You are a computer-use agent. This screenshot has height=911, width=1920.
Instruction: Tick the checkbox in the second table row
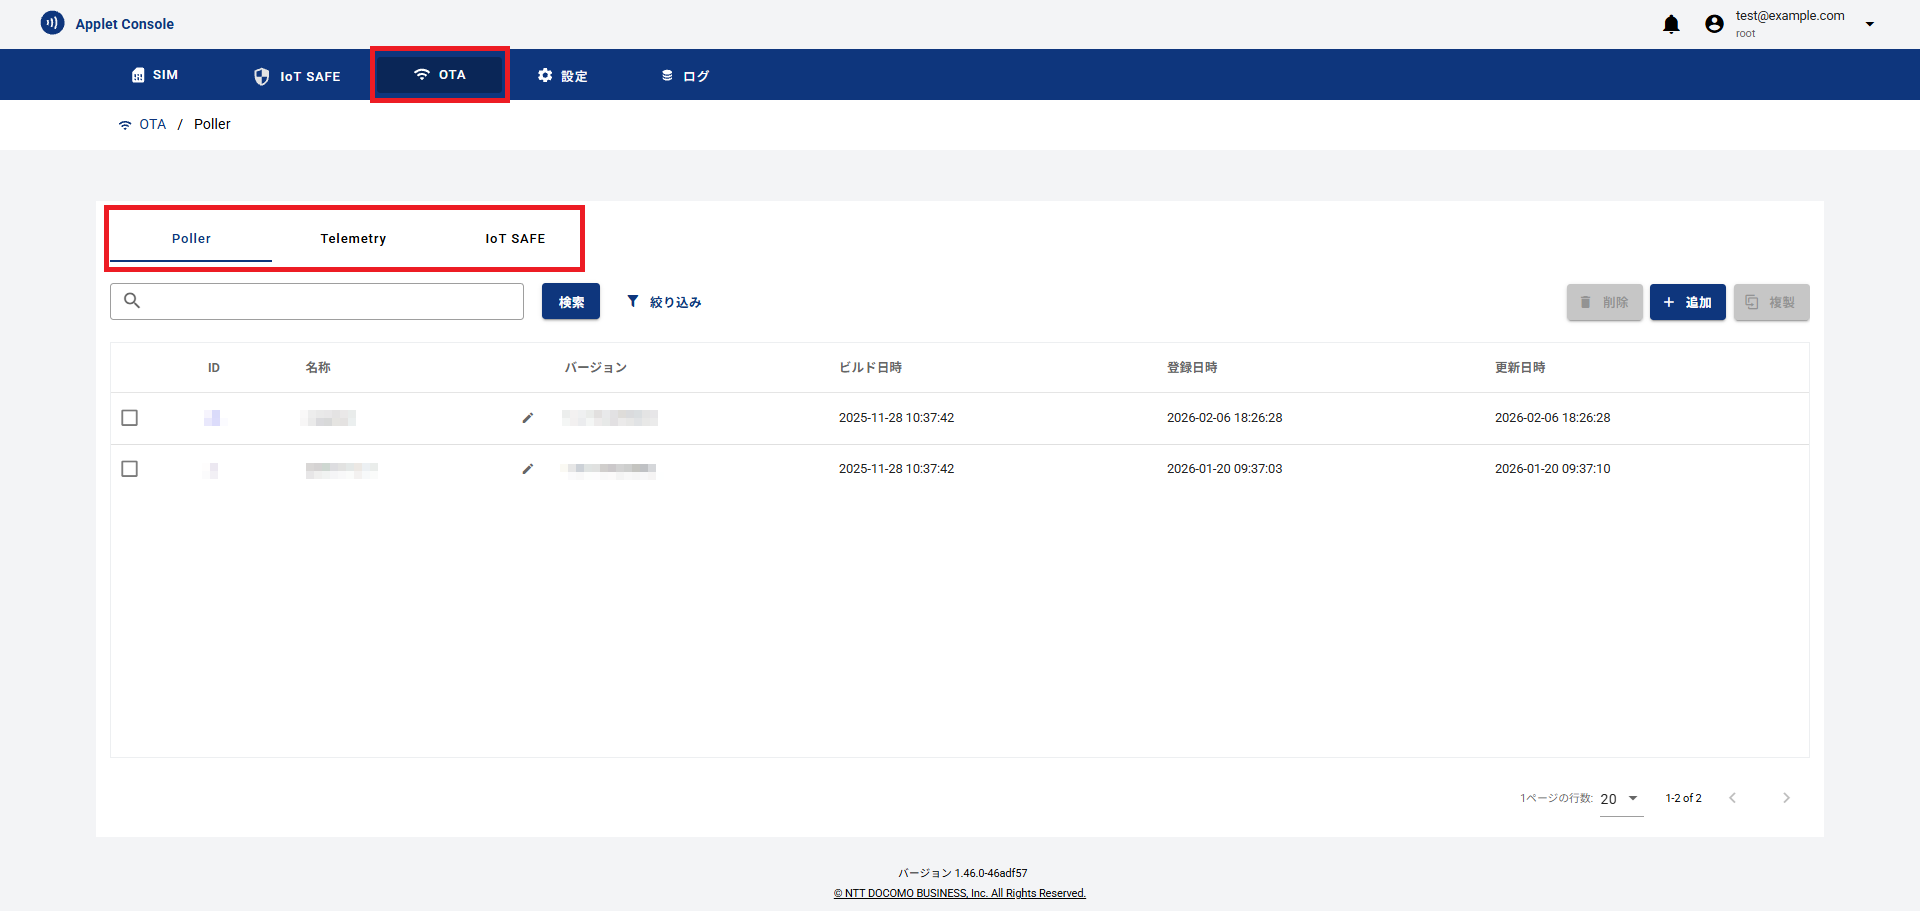[x=129, y=469]
